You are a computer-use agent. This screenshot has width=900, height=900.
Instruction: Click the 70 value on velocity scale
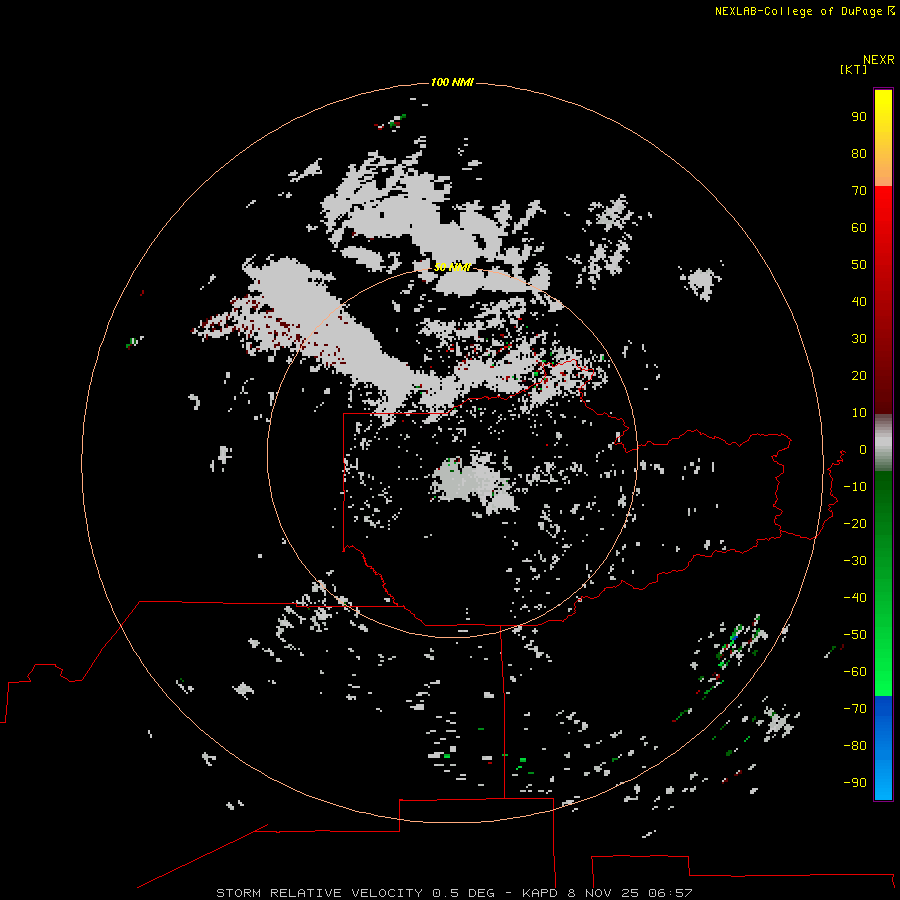pyautogui.click(x=859, y=191)
